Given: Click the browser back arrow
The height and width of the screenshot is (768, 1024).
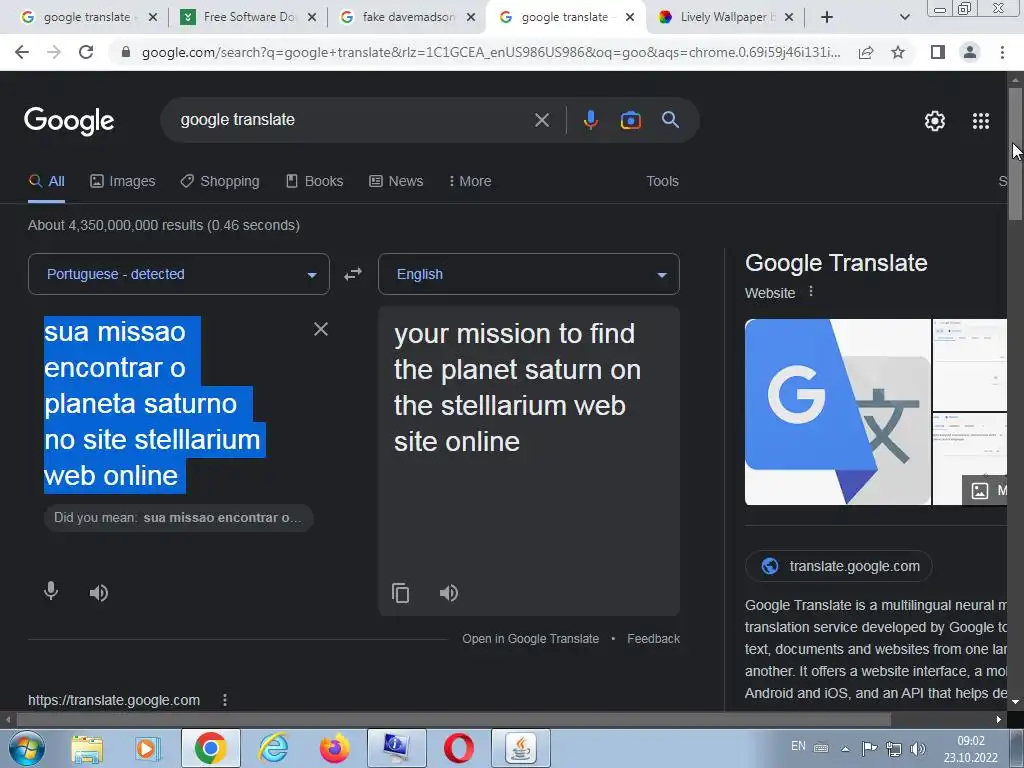Looking at the screenshot, I should point(22,52).
